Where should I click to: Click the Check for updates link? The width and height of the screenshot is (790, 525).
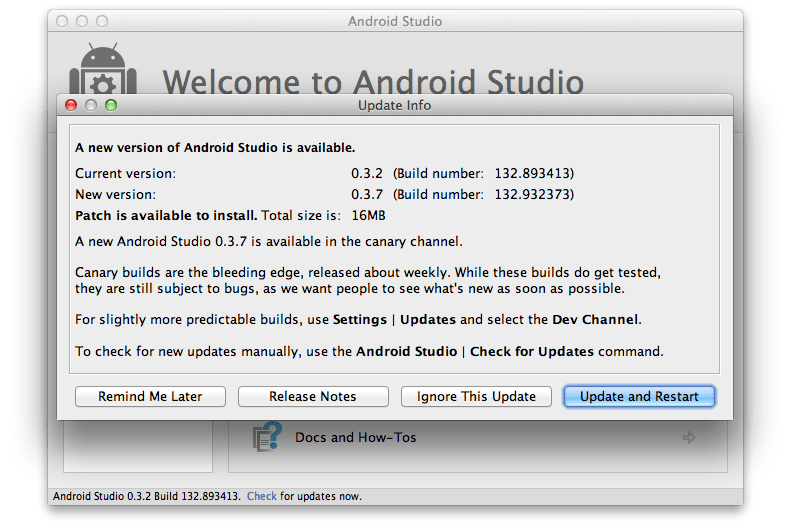[261, 496]
